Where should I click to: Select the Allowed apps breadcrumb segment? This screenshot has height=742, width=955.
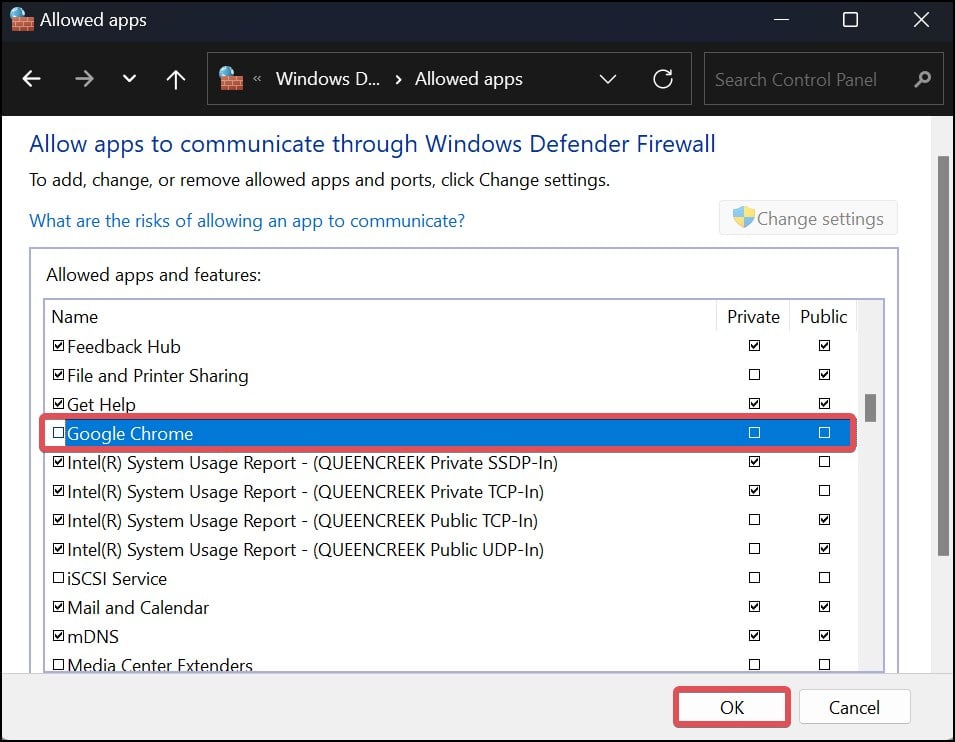[468, 79]
